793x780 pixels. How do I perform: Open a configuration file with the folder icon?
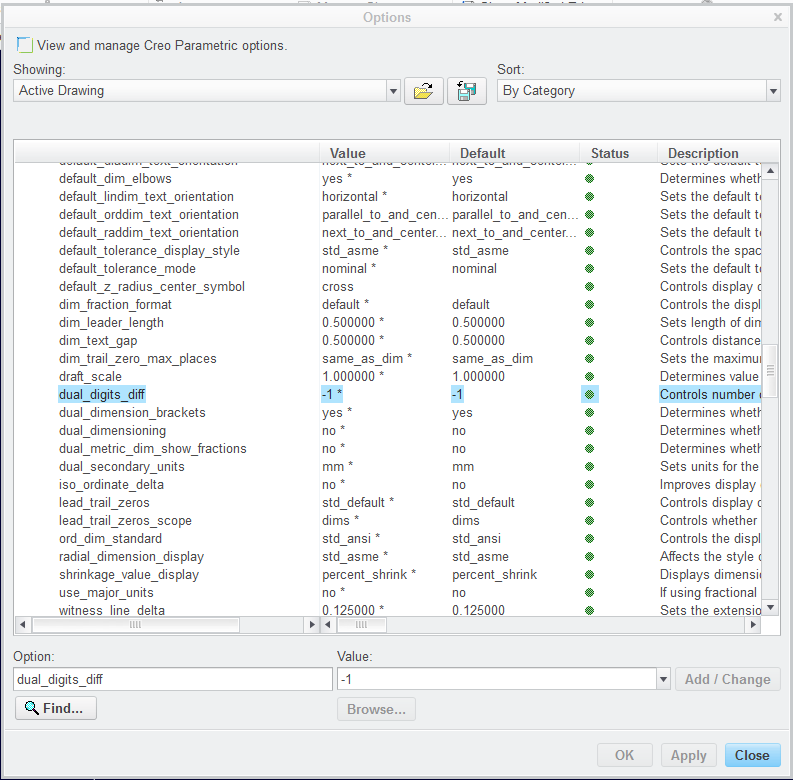pyautogui.click(x=423, y=91)
